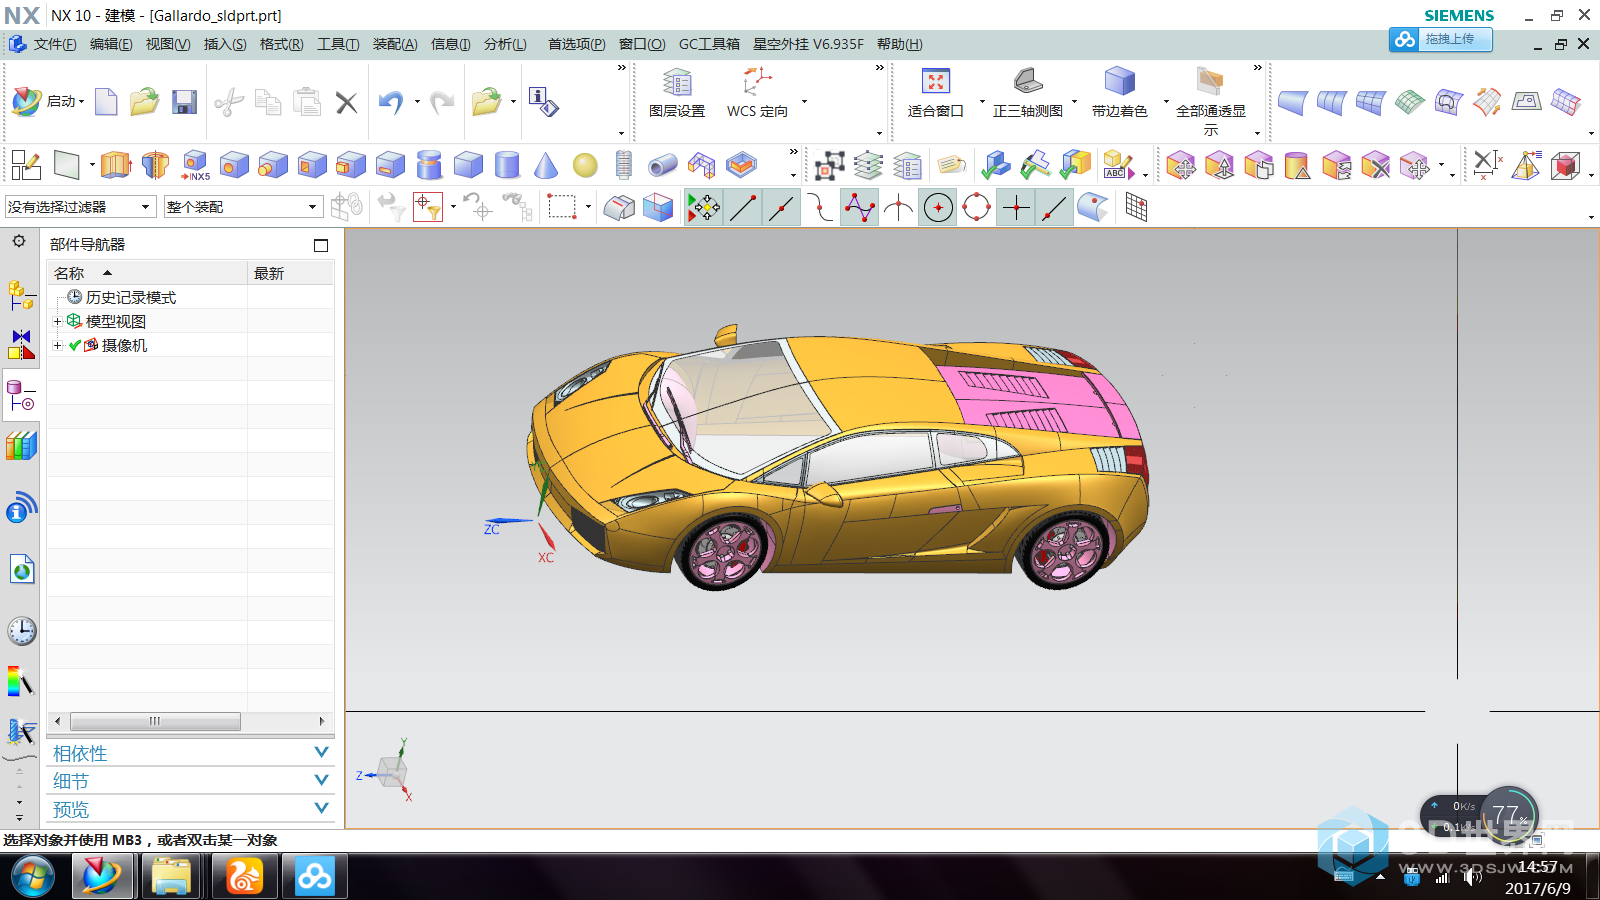The height and width of the screenshot is (900, 1600).
Task: Select the Tube tool icon
Action: (x=662, y=165)
